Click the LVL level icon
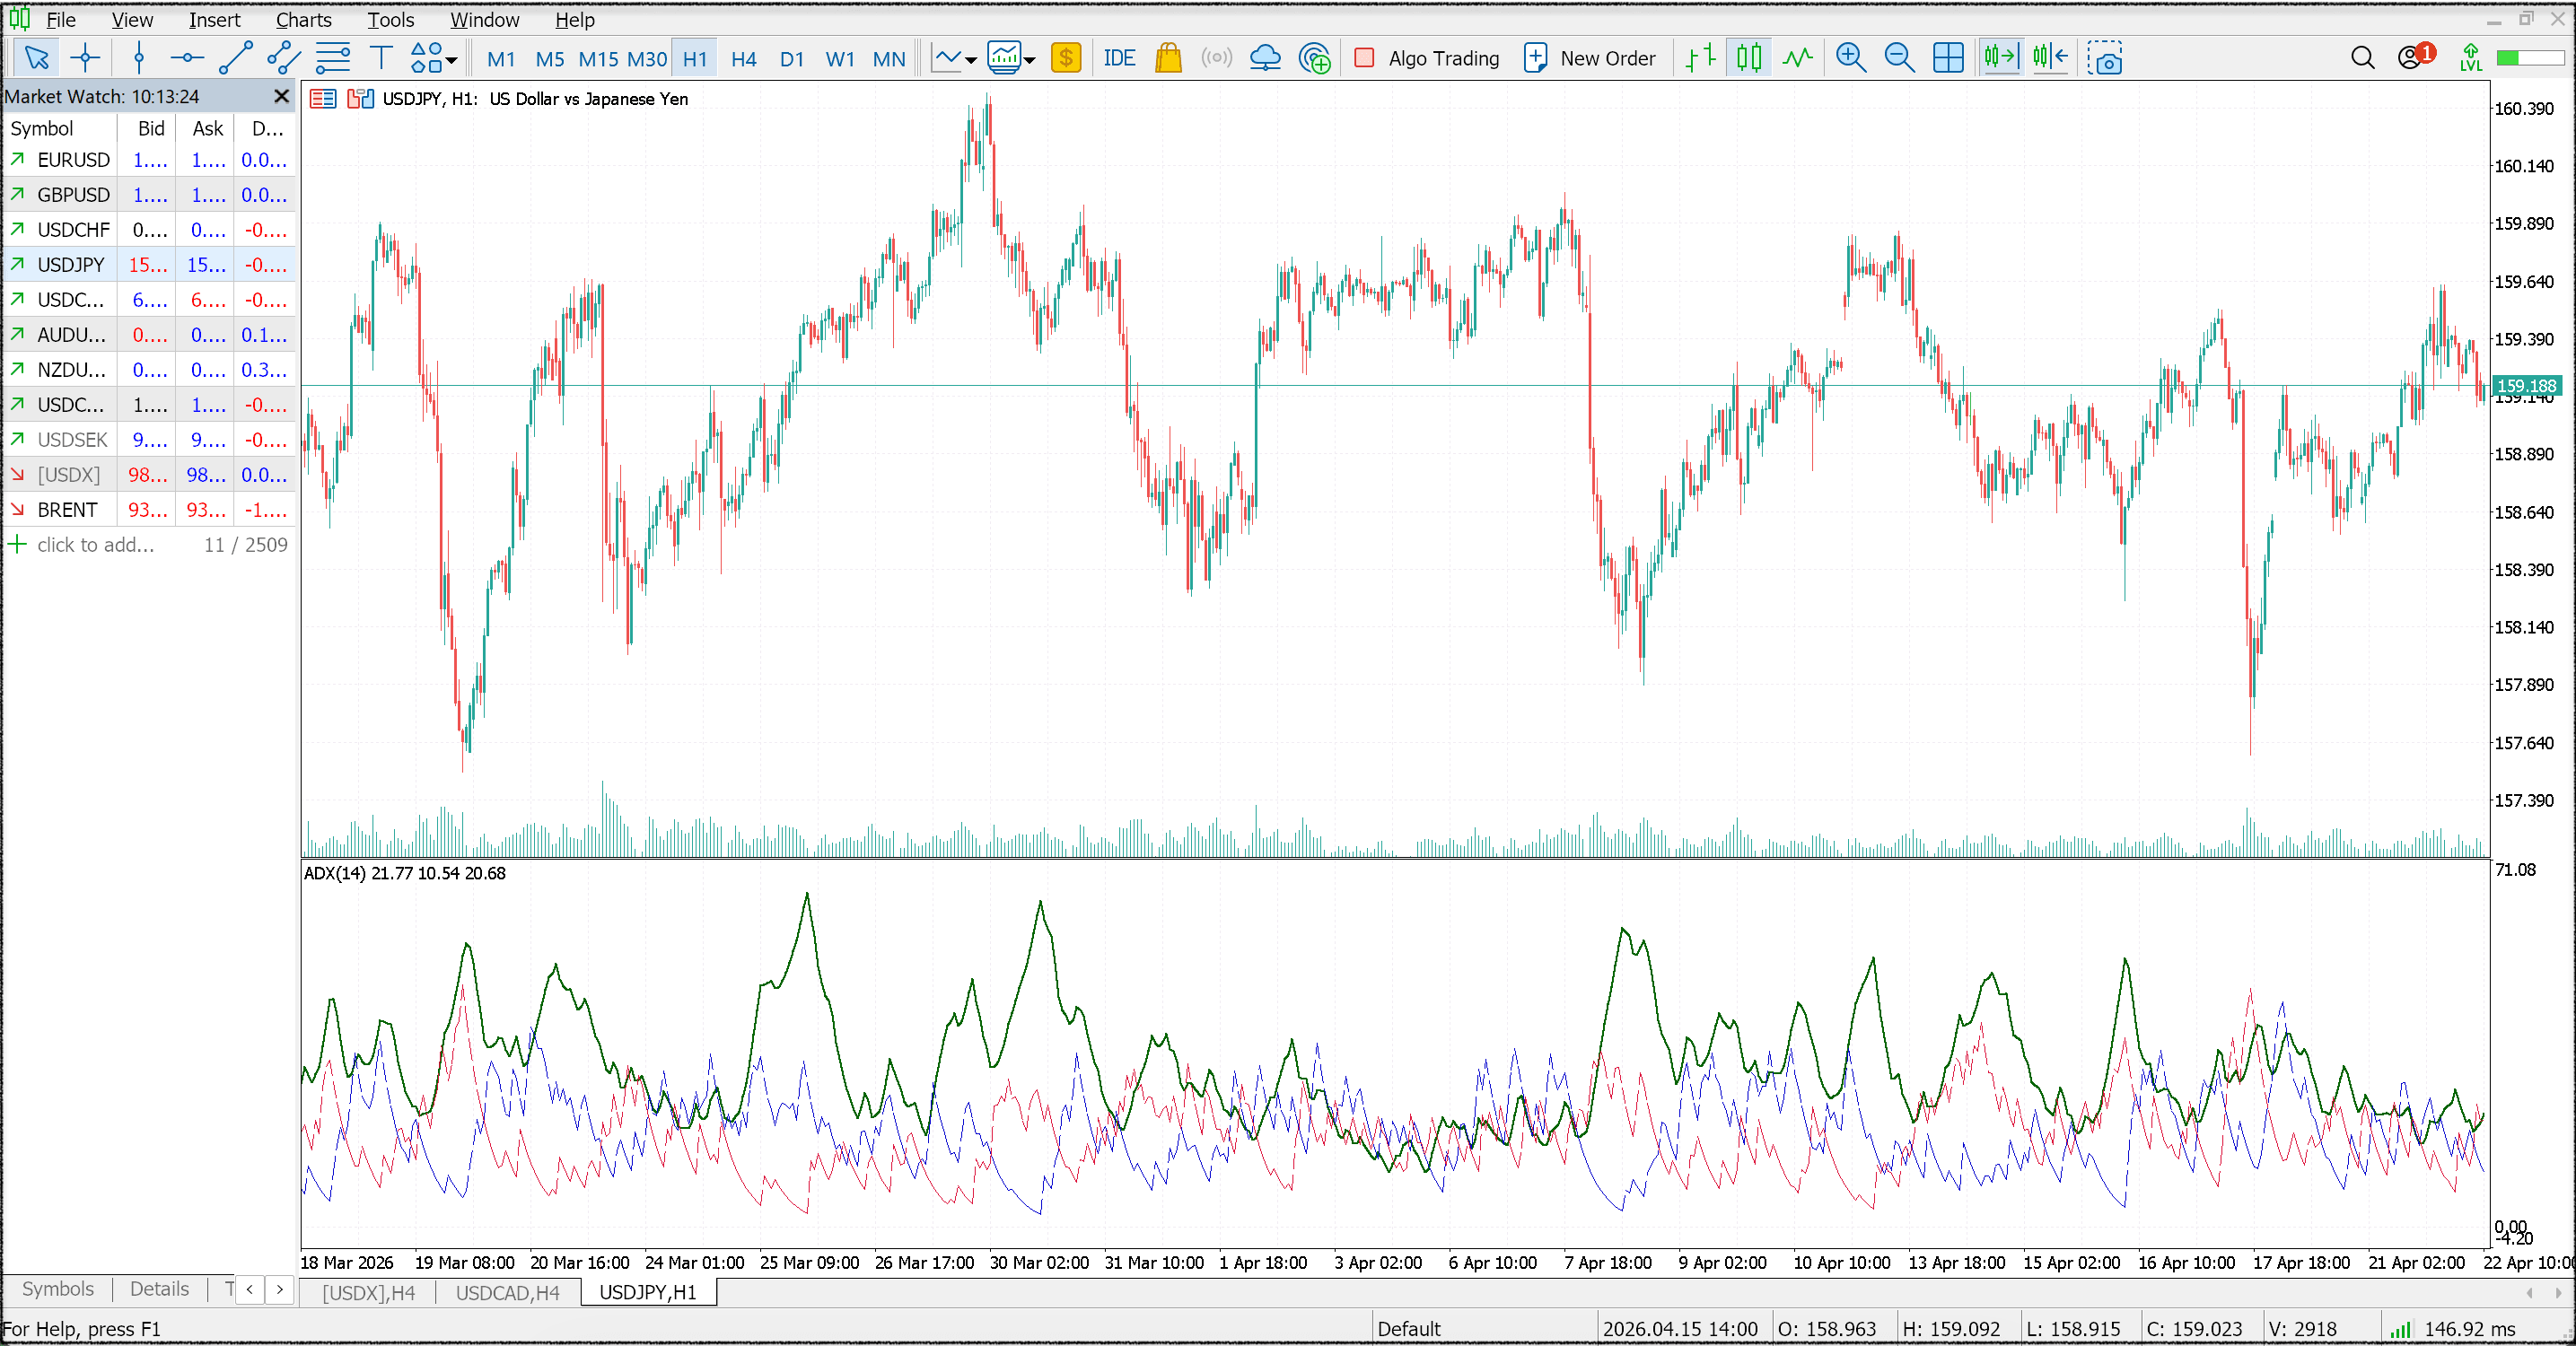 tap(2470, 58)
